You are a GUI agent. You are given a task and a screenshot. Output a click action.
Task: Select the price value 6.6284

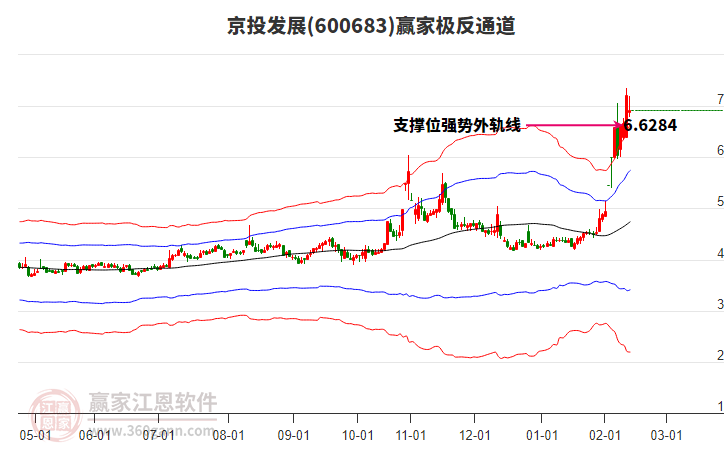tap(651, 125)
